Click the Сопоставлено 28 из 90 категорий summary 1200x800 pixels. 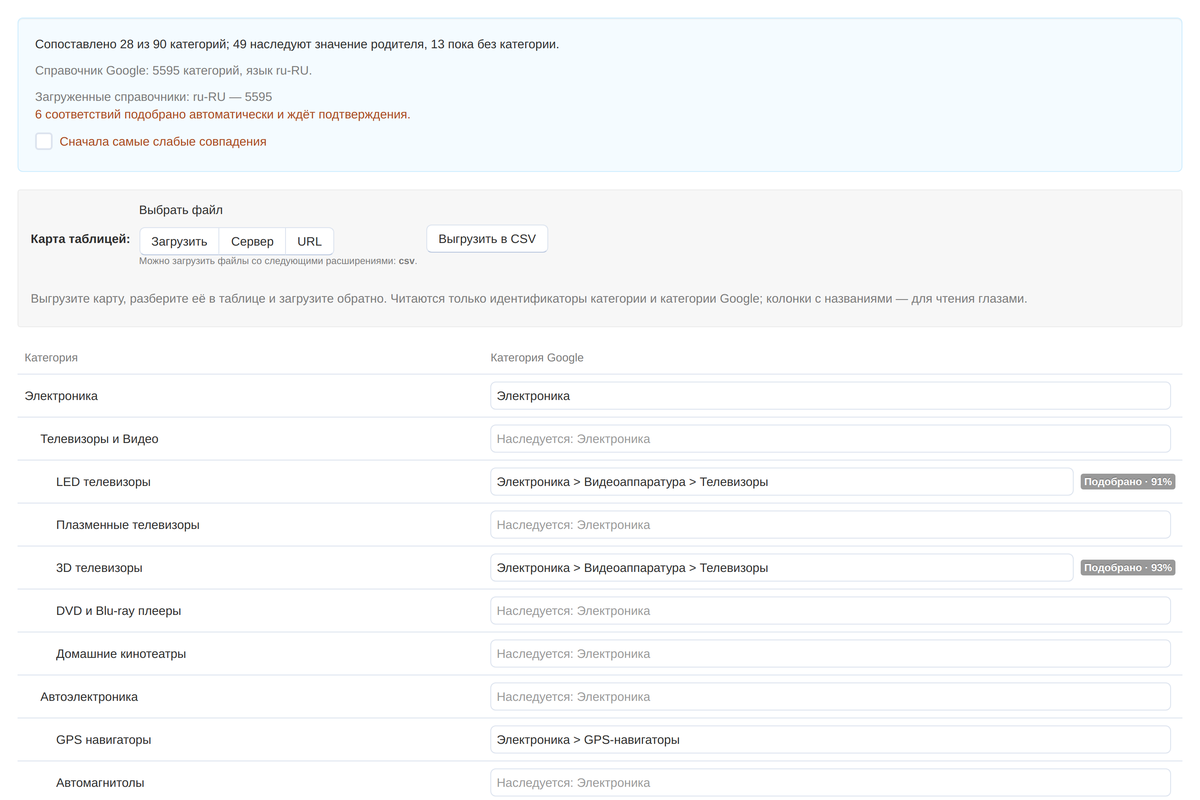297,44
